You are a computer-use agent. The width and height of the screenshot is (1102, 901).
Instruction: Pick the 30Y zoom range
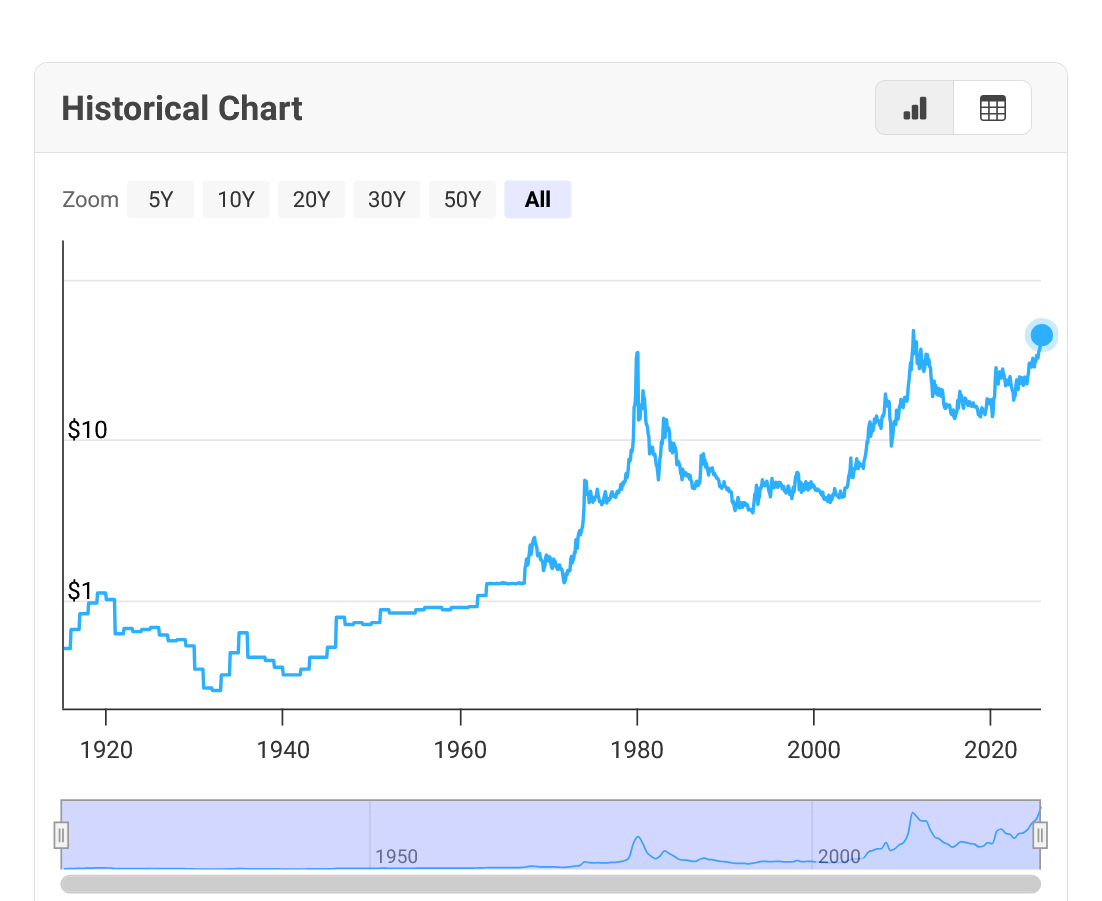point(387,199)
